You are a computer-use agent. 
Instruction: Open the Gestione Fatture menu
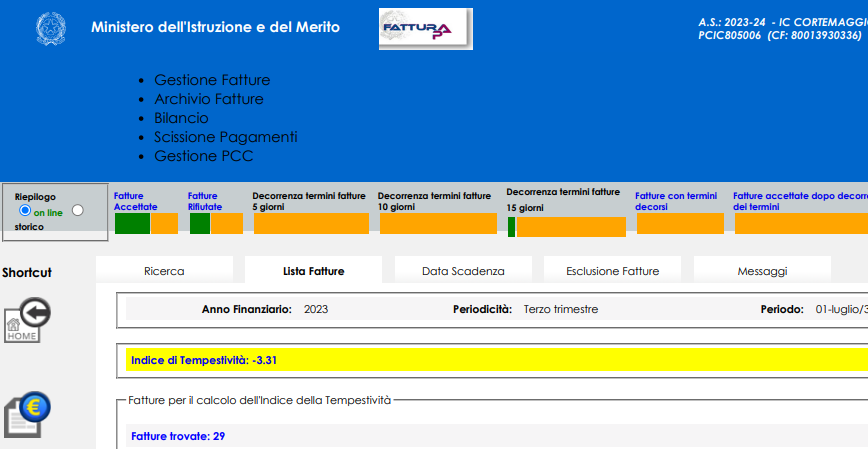[212, 80]
